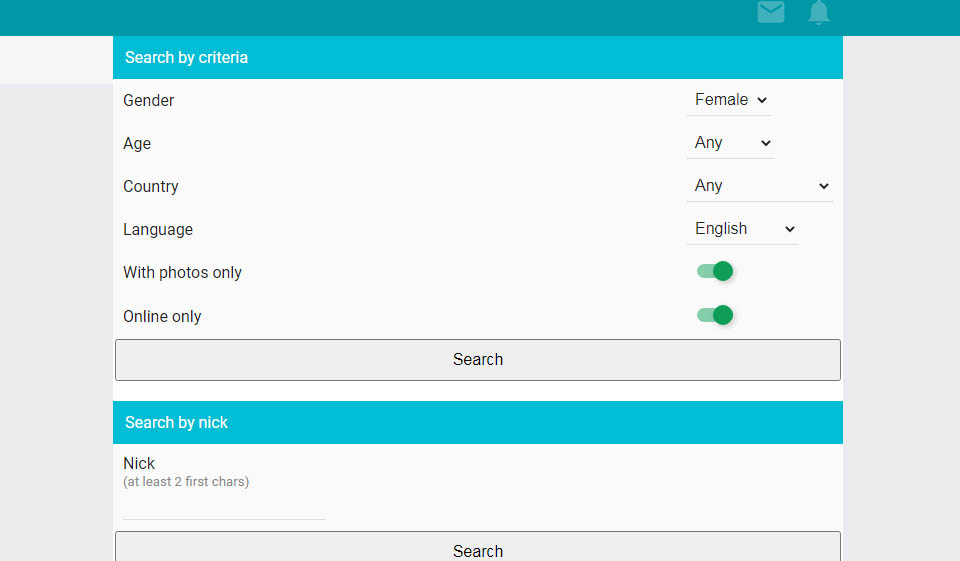960x561 pixels.
Task: Click the Country label text
Action: (x=151, y=187)
